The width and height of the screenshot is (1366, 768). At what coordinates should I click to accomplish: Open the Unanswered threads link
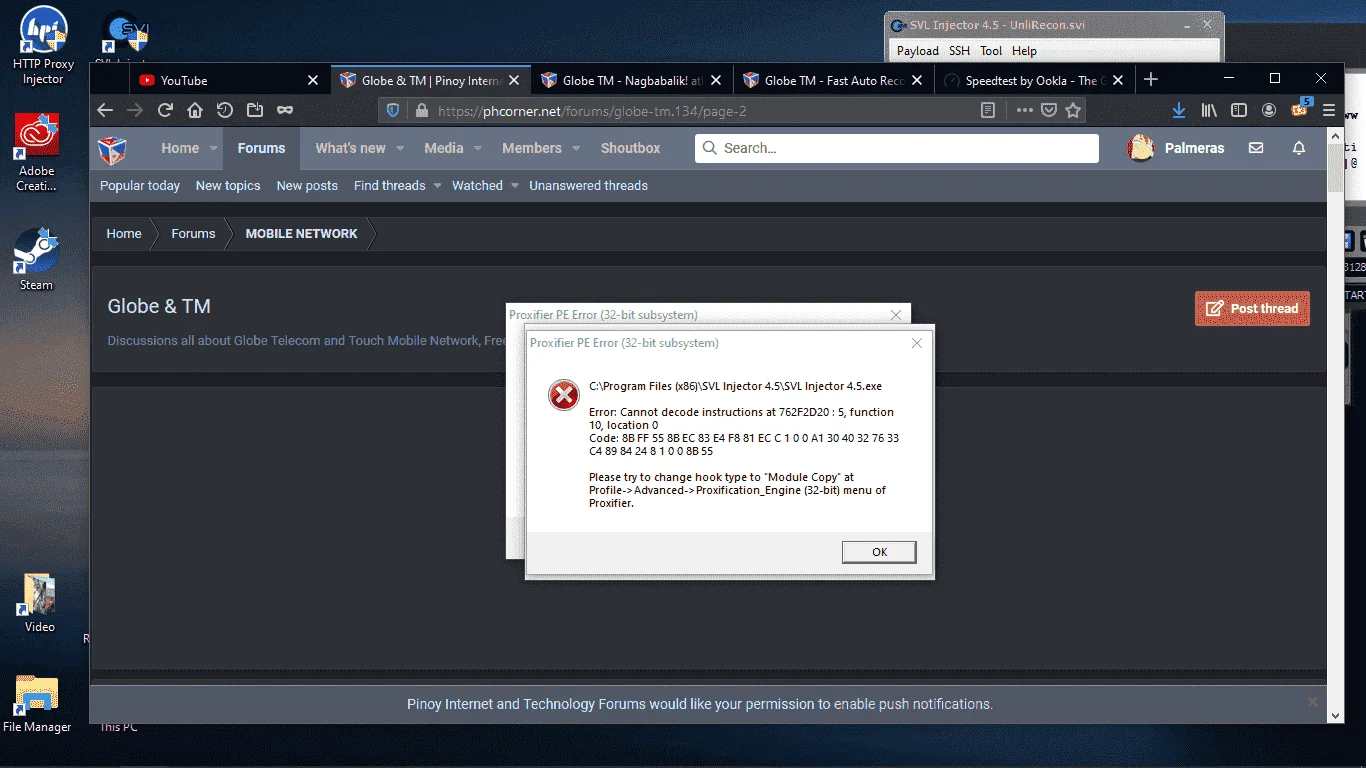pos(588,185)
